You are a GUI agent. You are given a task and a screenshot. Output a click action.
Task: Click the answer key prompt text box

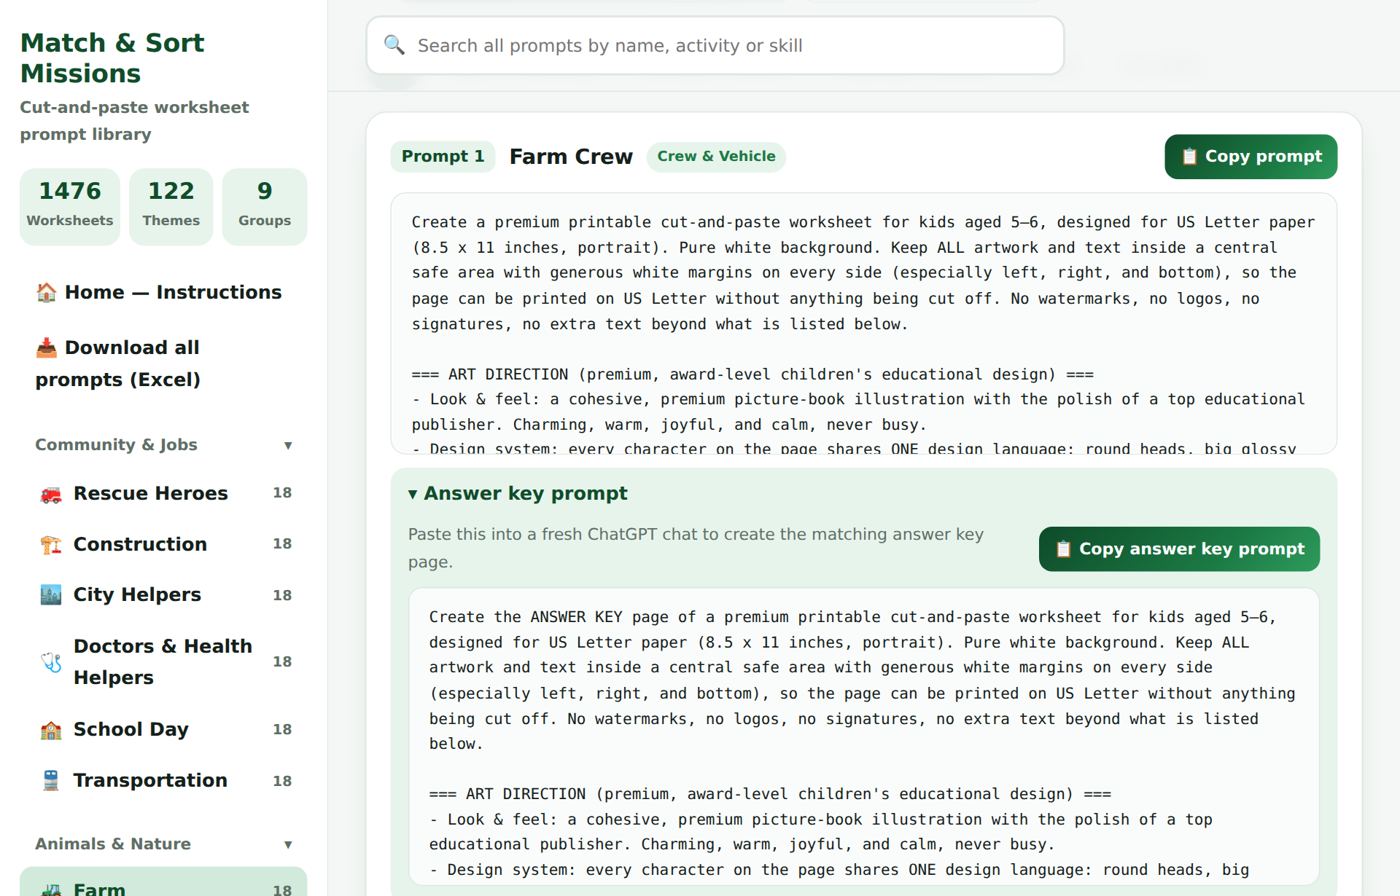point(864,737)
